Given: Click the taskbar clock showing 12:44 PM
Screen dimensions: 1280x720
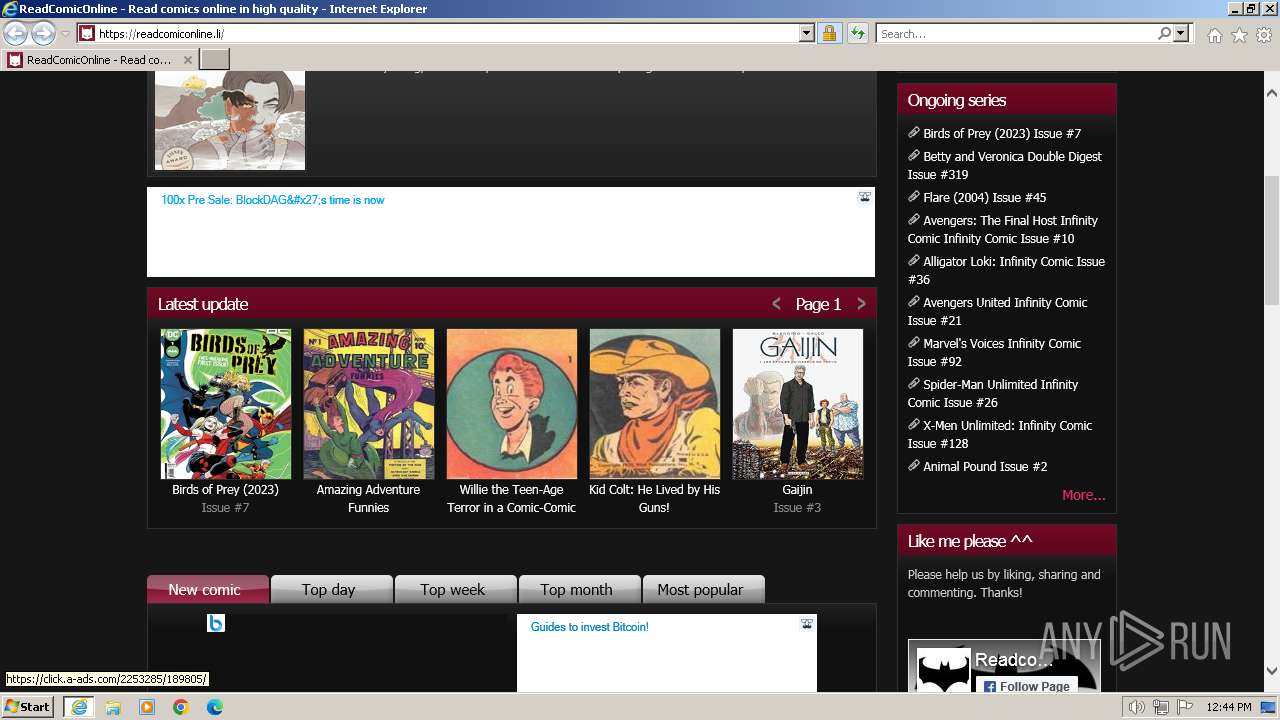Looking at the screenshot, I should (x=1228, y=707).
